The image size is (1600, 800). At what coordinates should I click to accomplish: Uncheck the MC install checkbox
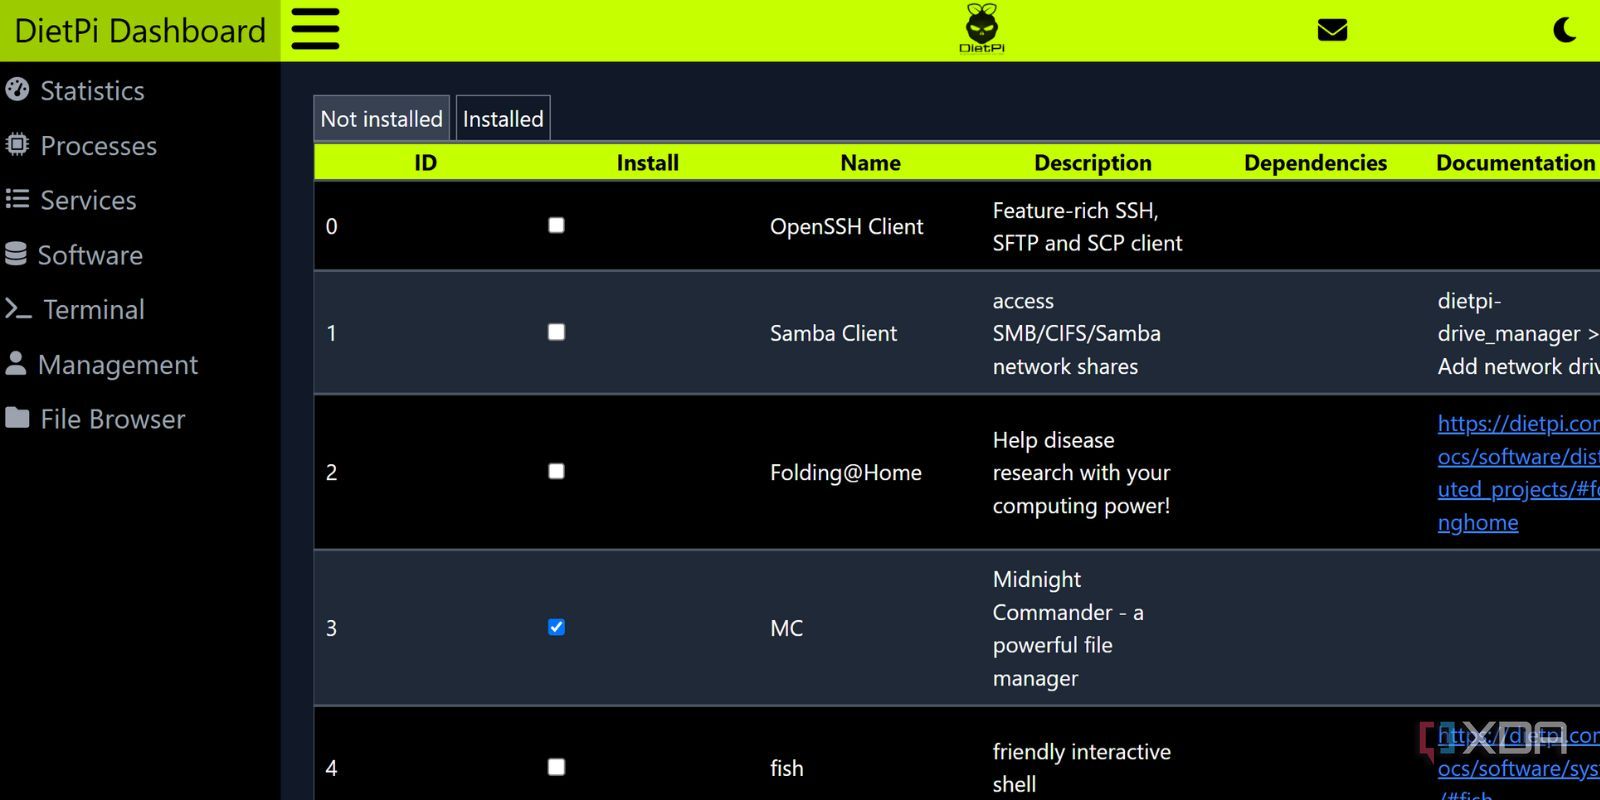[x=557, y=627]
